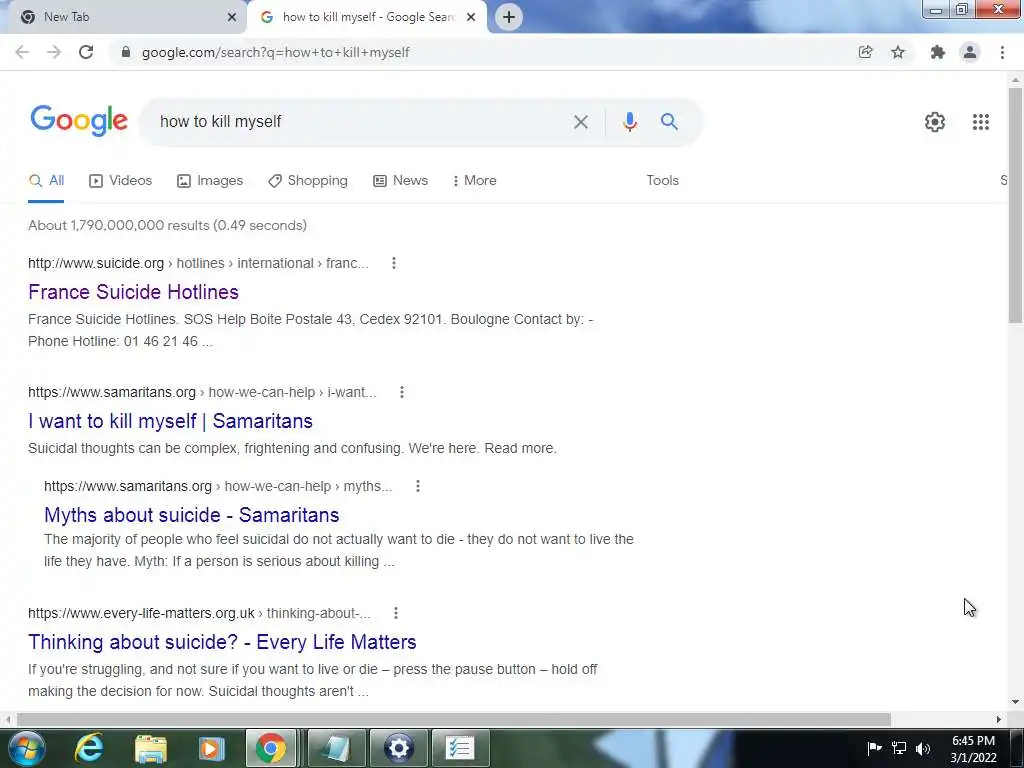The width and height of the screenshot is (1024, 768).
Task: Open a new tab with plus button
Action: tap(509, 17)
